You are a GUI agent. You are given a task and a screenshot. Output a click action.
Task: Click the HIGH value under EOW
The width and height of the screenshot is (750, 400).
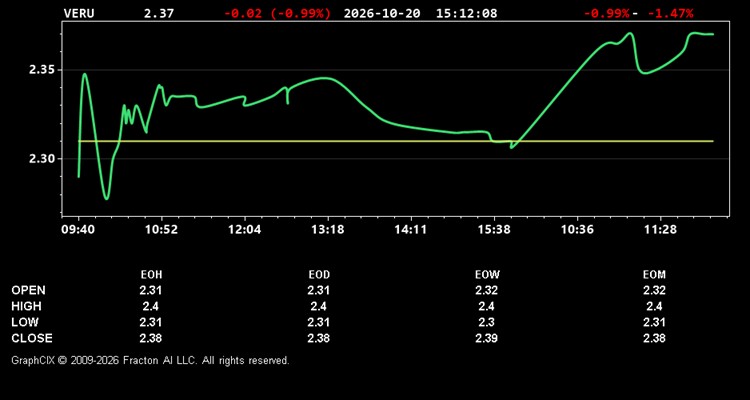pyautogui.click(x=487, y=306)
